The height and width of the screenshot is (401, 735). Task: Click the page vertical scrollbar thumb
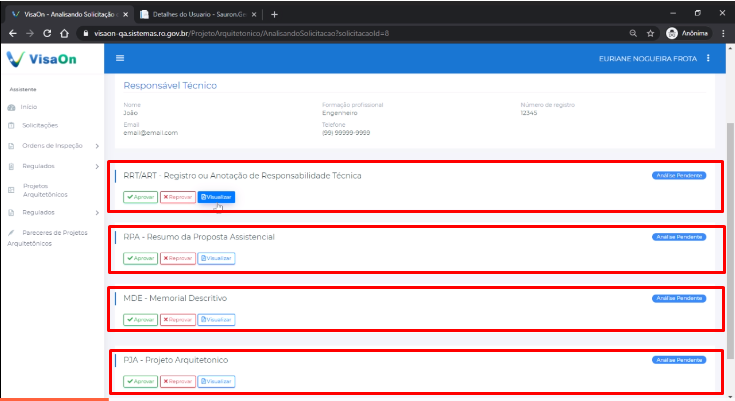click(x=730, y=239)
